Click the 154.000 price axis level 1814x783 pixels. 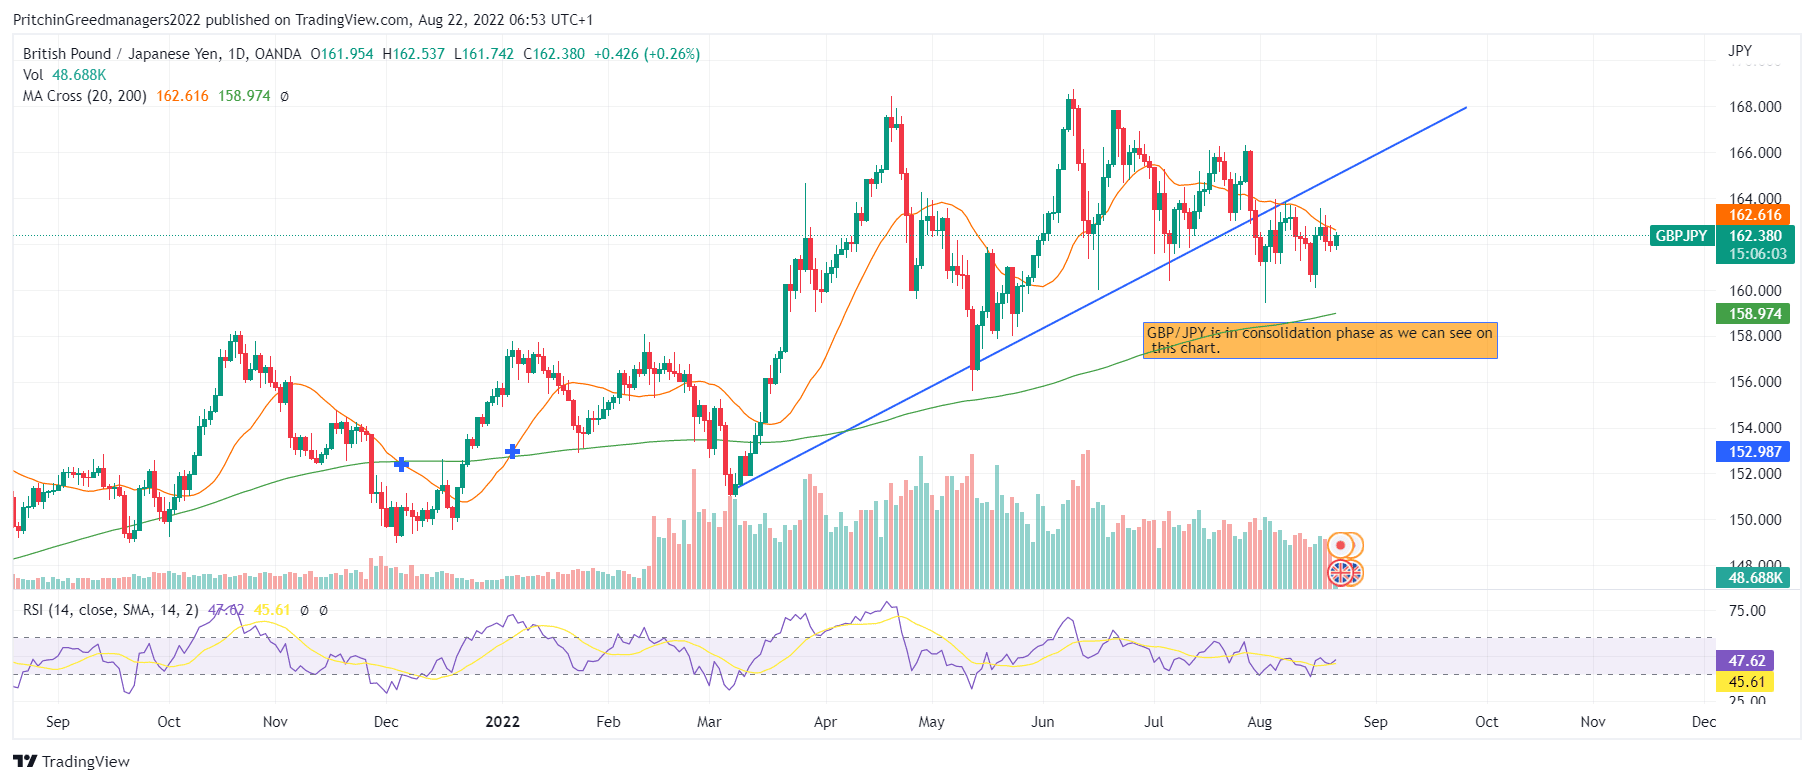tap(1755, 428)
